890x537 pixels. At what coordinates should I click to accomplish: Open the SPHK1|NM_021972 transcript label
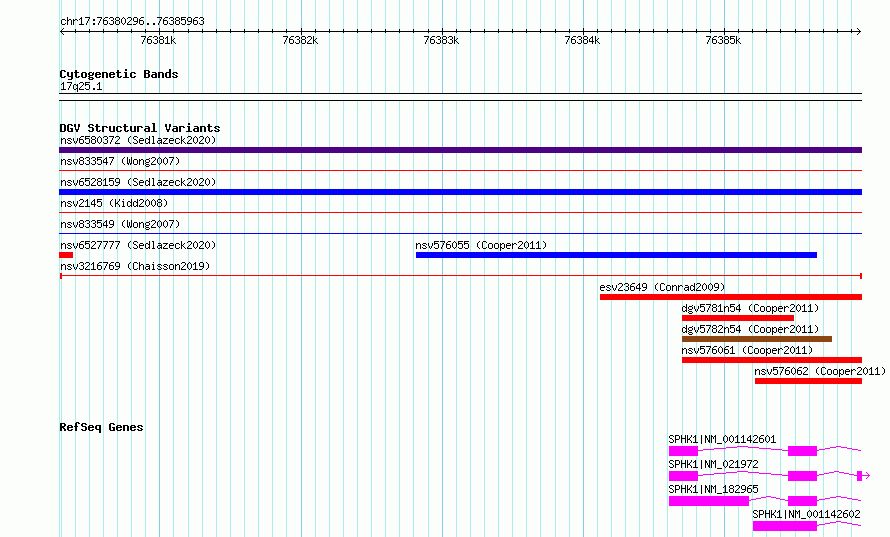(x=713, y=464)
